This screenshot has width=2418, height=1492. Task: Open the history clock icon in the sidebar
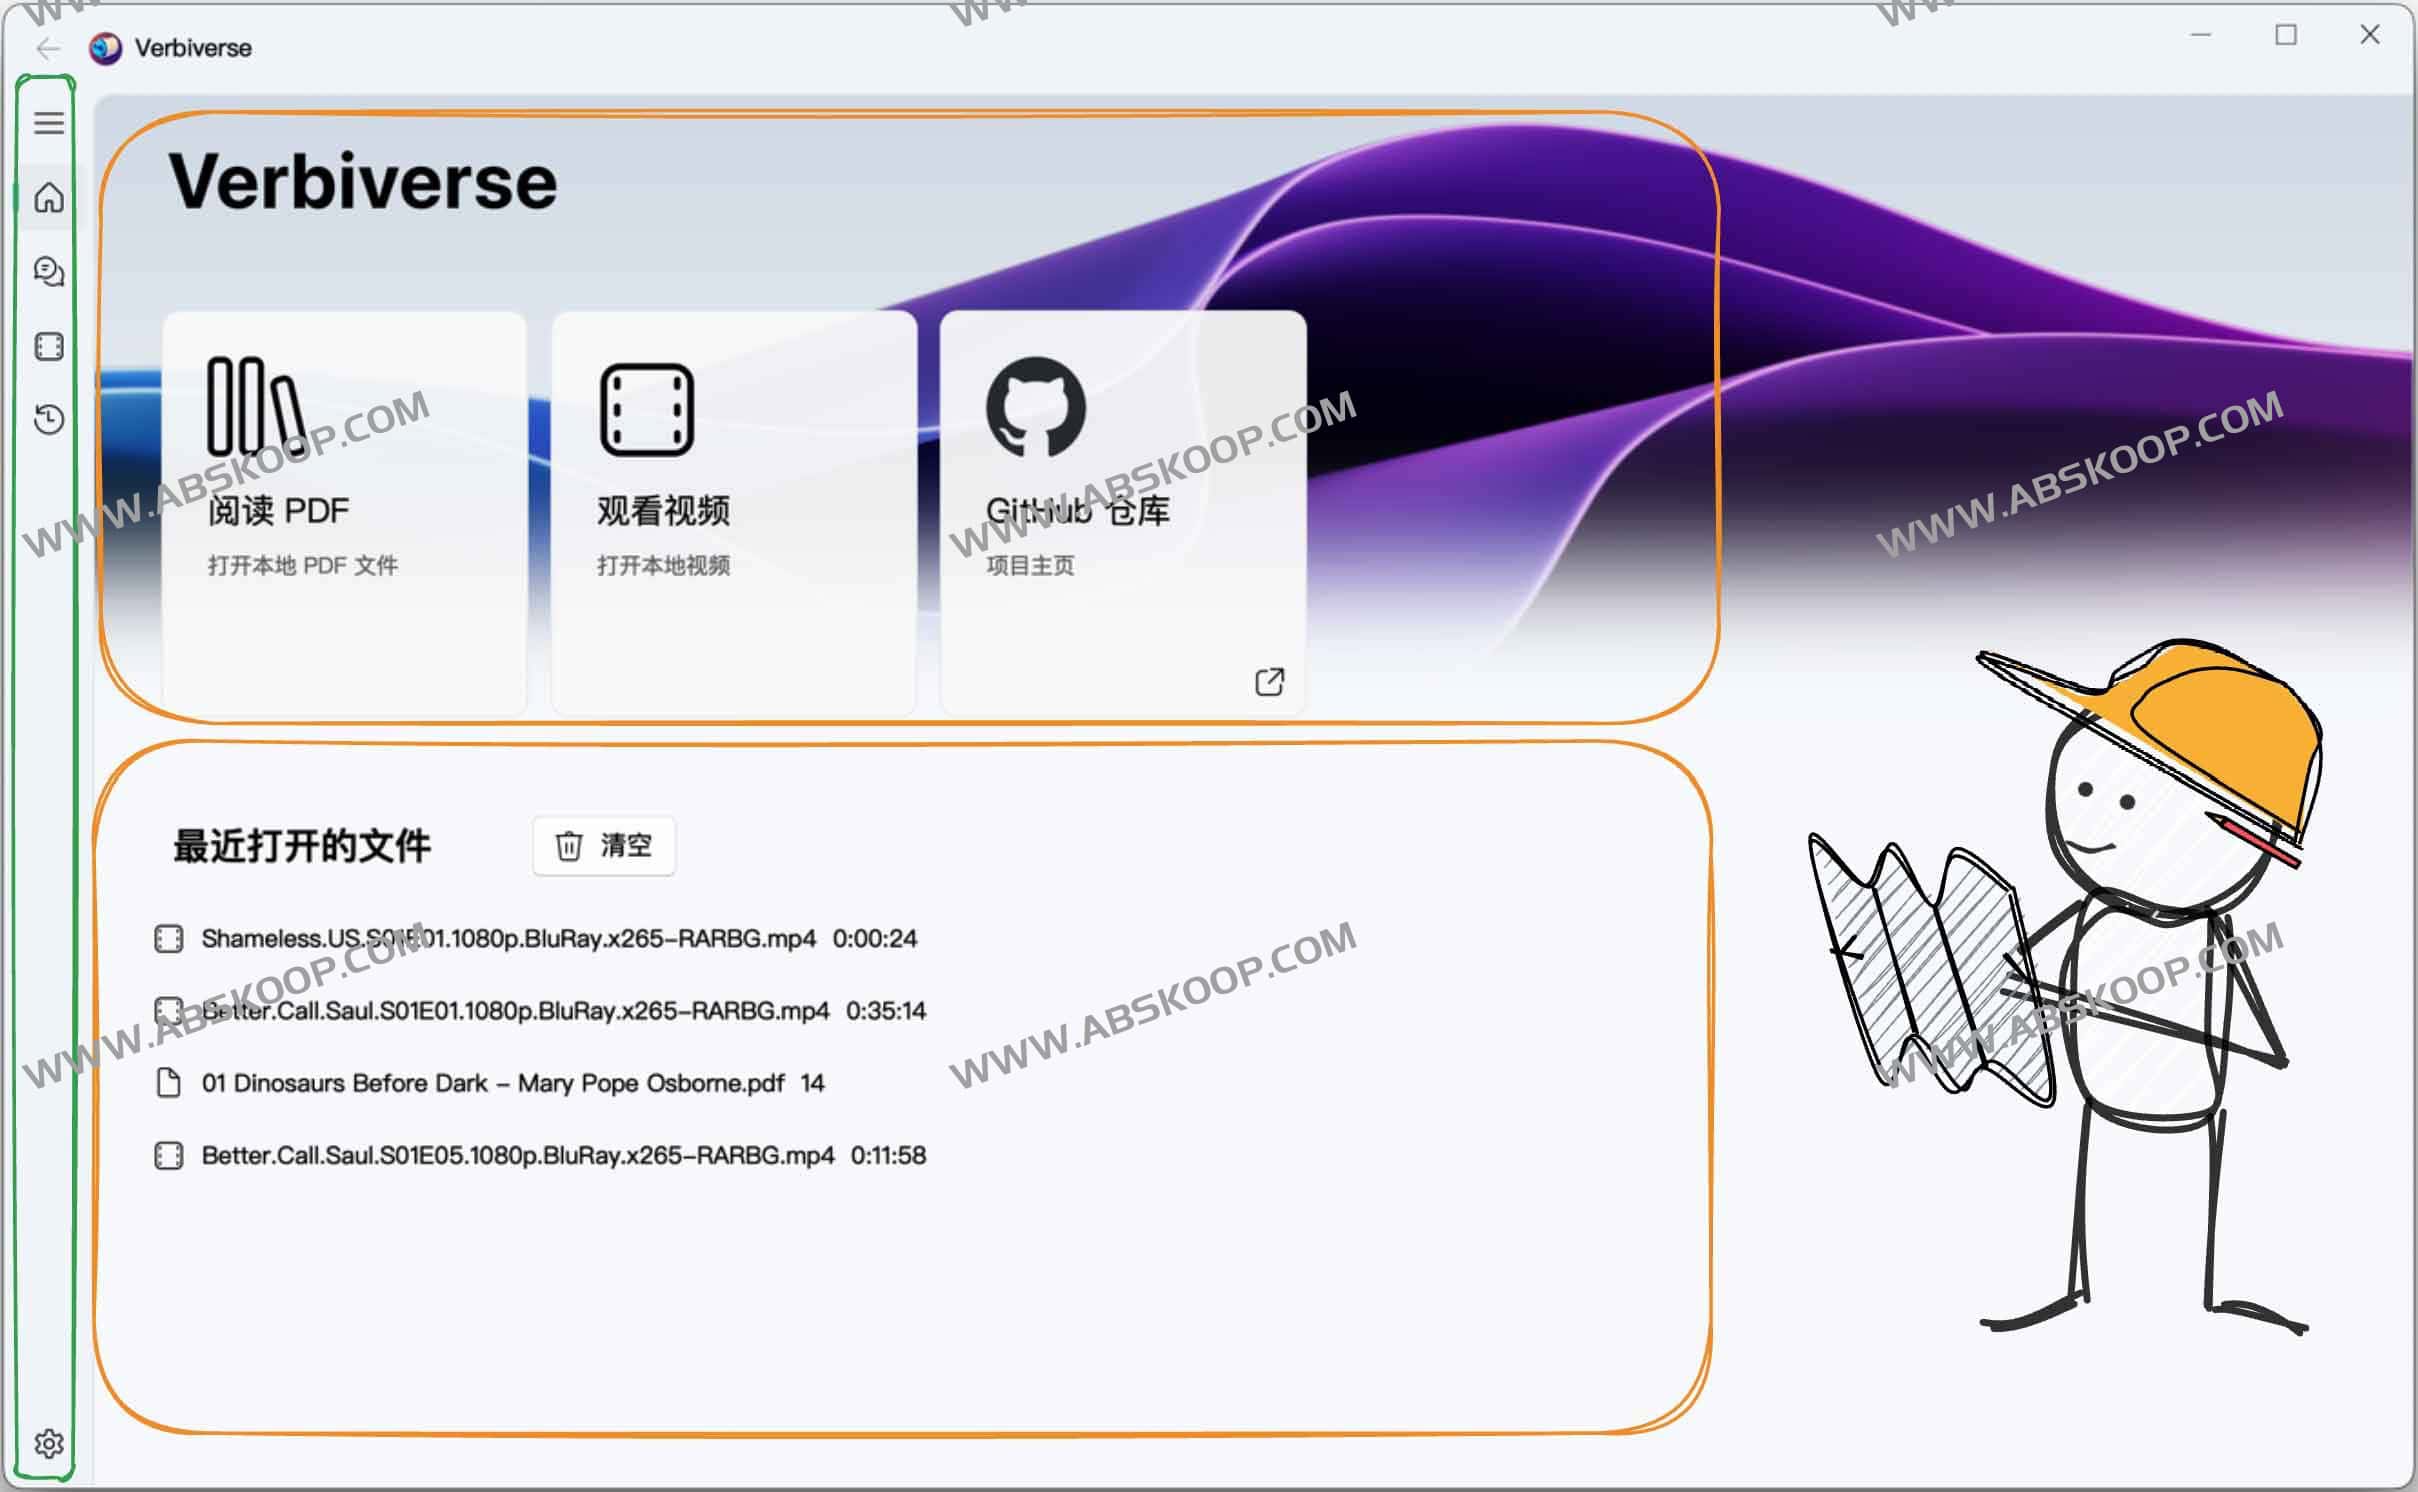pos(47,420)
